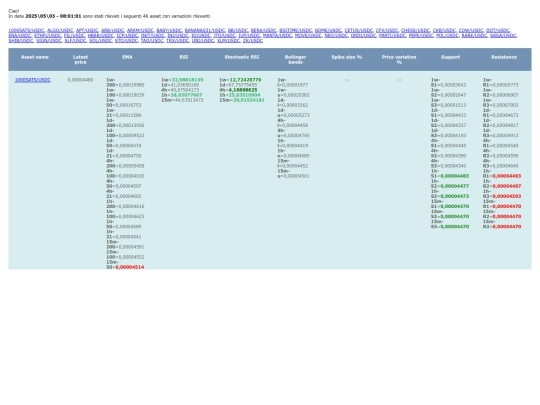Click the TAO/USDC link

click(x=152, y=41)
